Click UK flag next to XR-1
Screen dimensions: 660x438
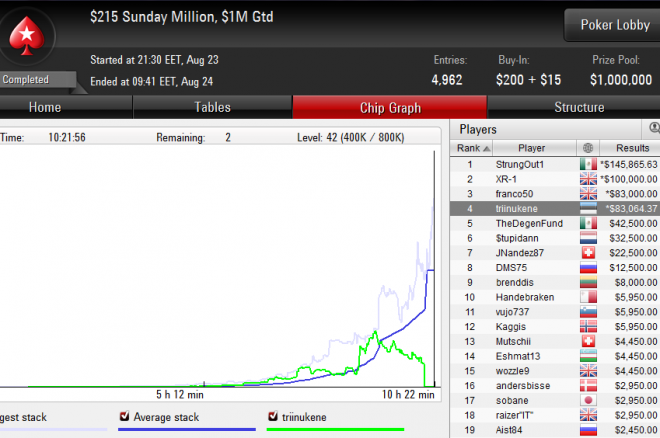[588, 179]
